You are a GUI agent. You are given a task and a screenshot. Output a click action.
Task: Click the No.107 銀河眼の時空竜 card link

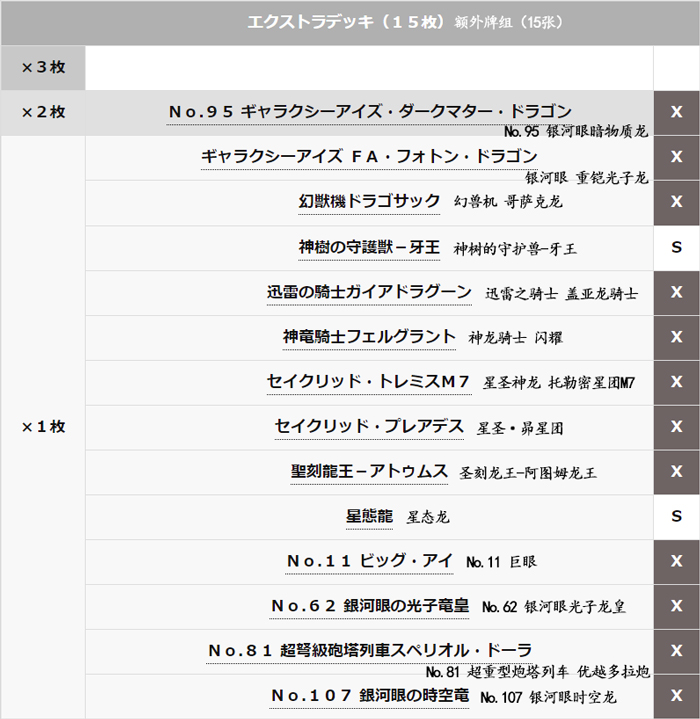tap(369, 695)
